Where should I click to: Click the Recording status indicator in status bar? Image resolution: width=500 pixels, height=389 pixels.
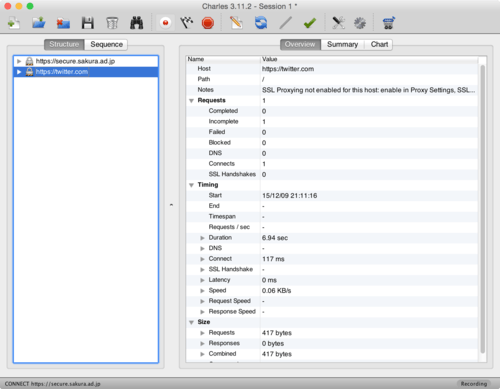[474, 384]
